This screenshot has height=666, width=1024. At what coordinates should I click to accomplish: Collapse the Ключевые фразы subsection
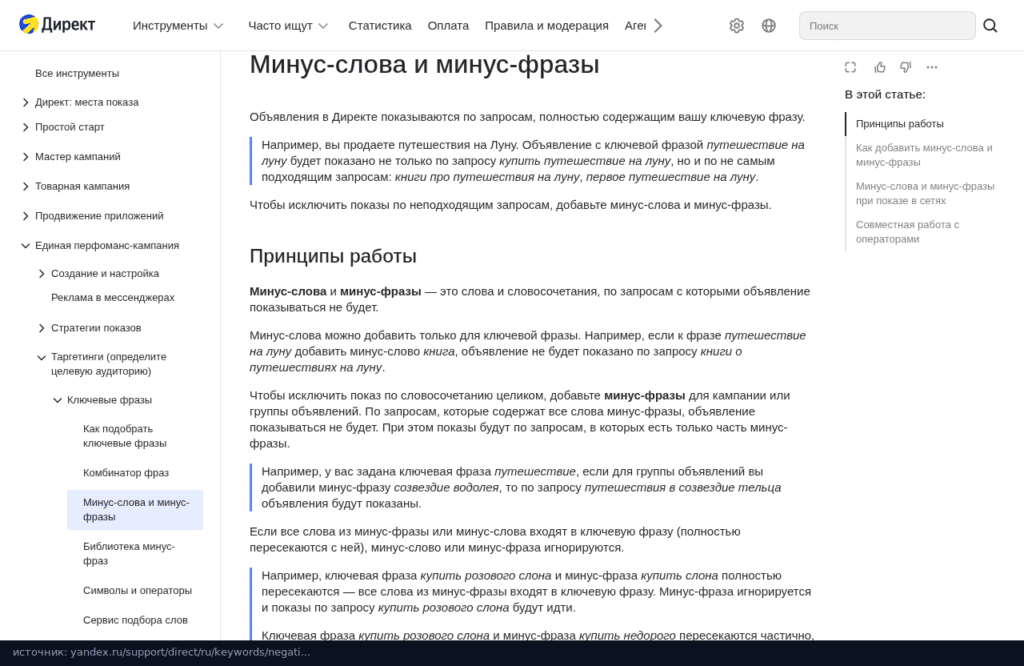tap(57, 400)
